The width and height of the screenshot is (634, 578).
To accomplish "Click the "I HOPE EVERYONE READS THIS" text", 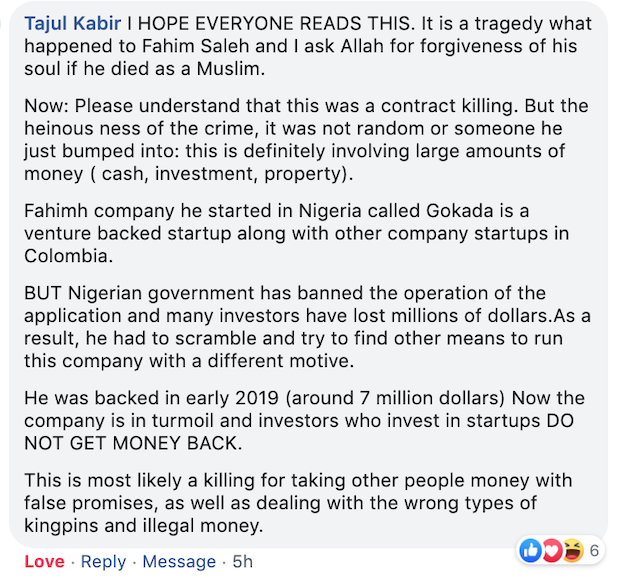I will (x=271, y=23).
